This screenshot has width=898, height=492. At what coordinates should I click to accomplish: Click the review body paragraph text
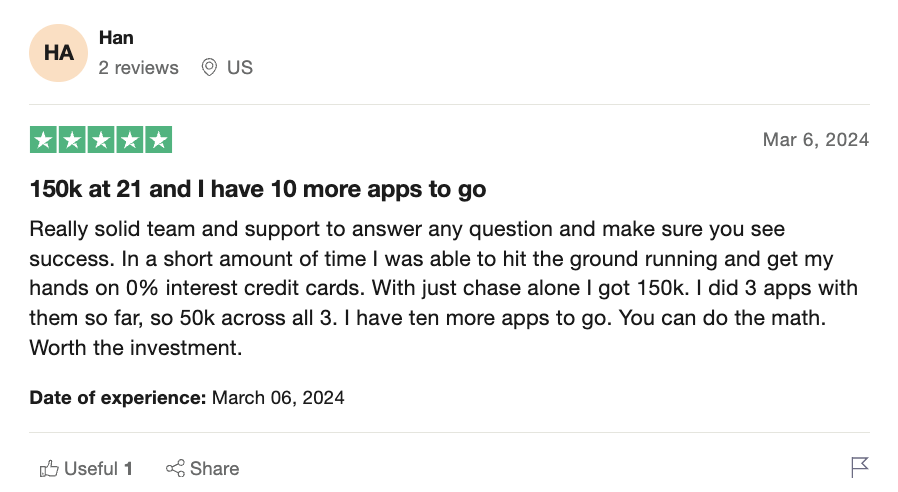(440, 288)
